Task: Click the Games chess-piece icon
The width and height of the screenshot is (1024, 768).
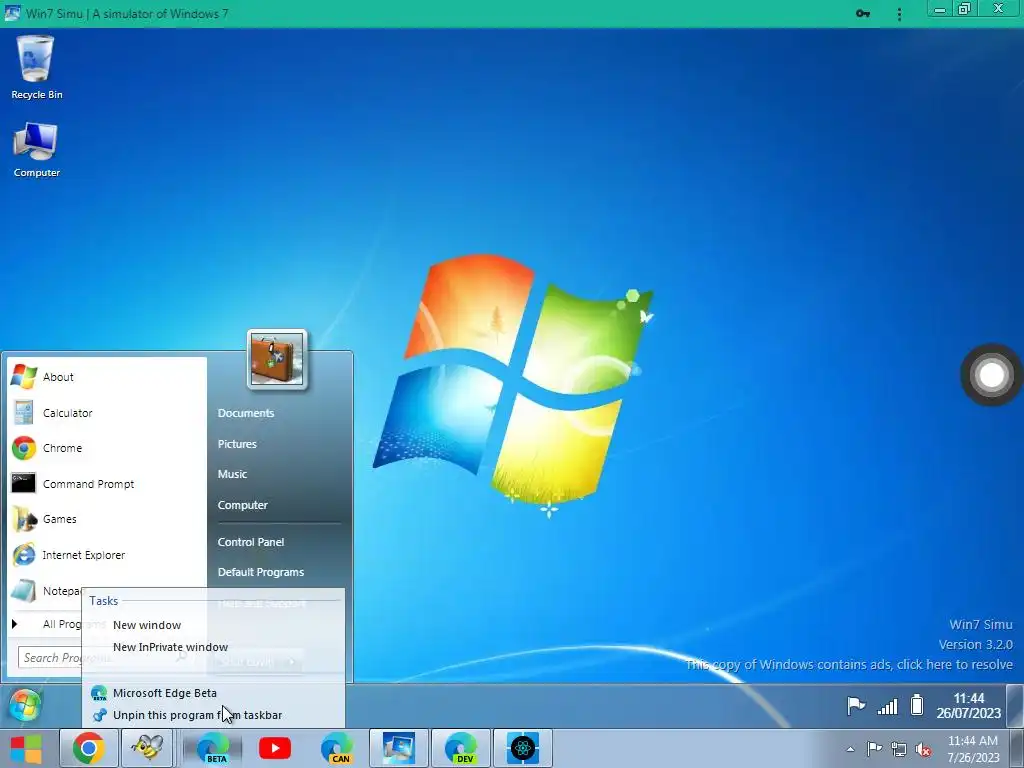Action: click(x=24, y=519)
